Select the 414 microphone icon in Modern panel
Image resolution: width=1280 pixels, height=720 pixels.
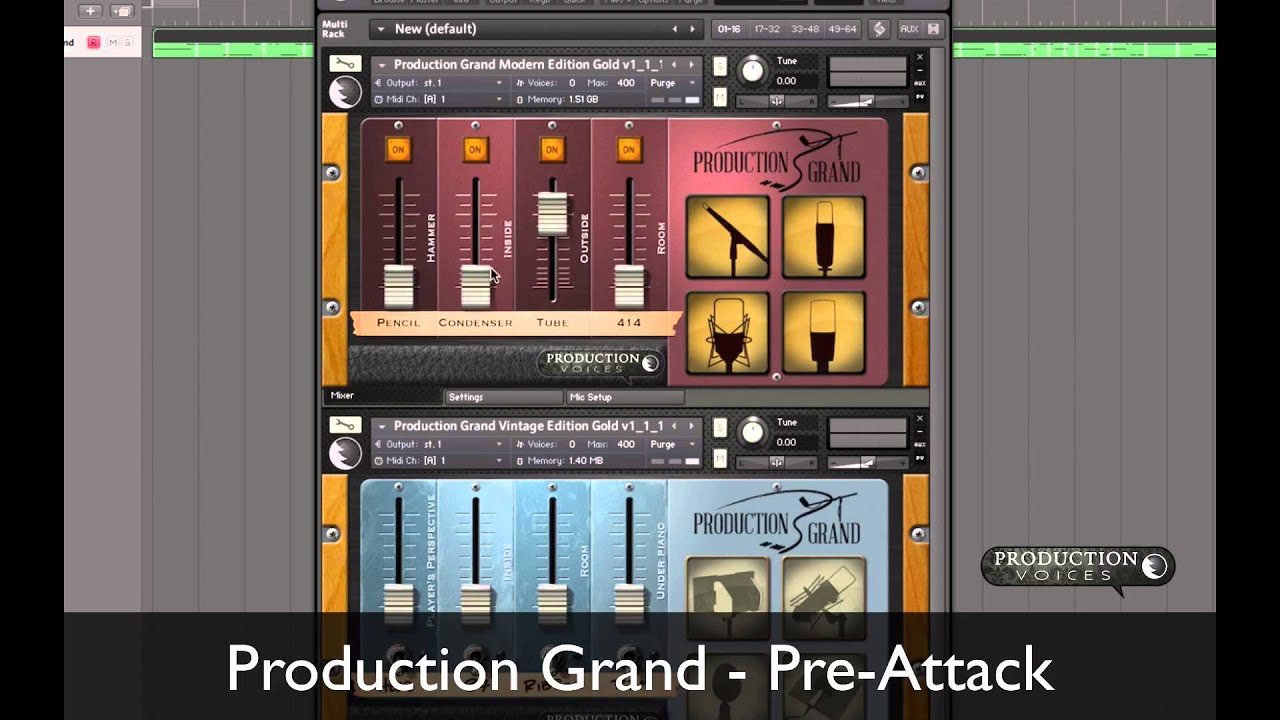click(x=824, y=333)
